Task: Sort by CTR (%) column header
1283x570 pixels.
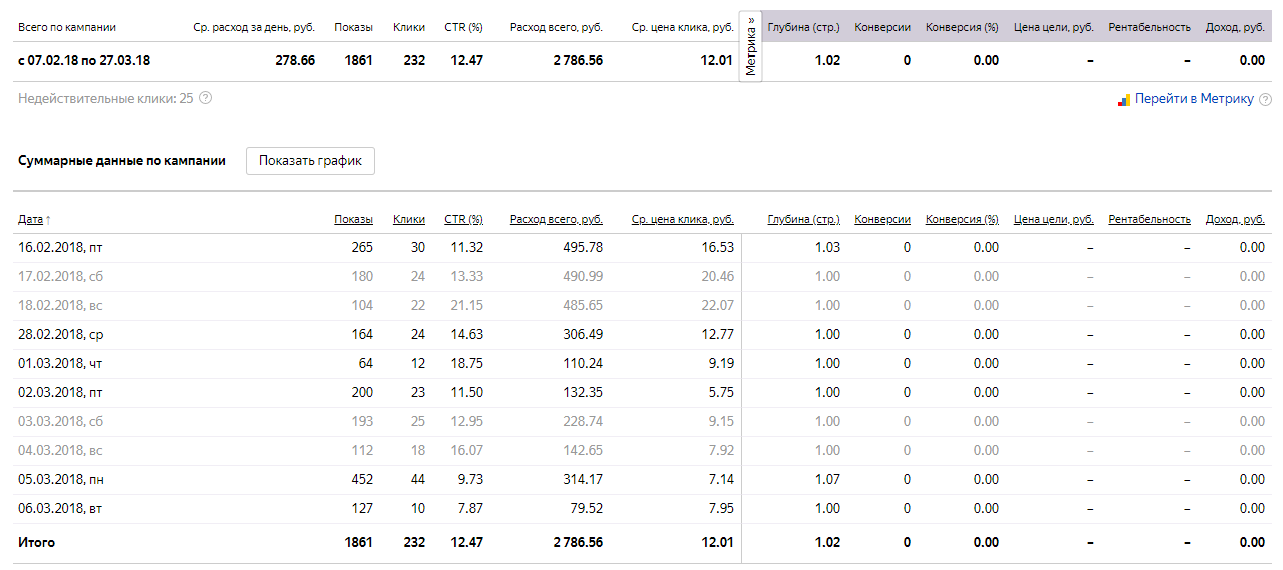Action: 463,219
